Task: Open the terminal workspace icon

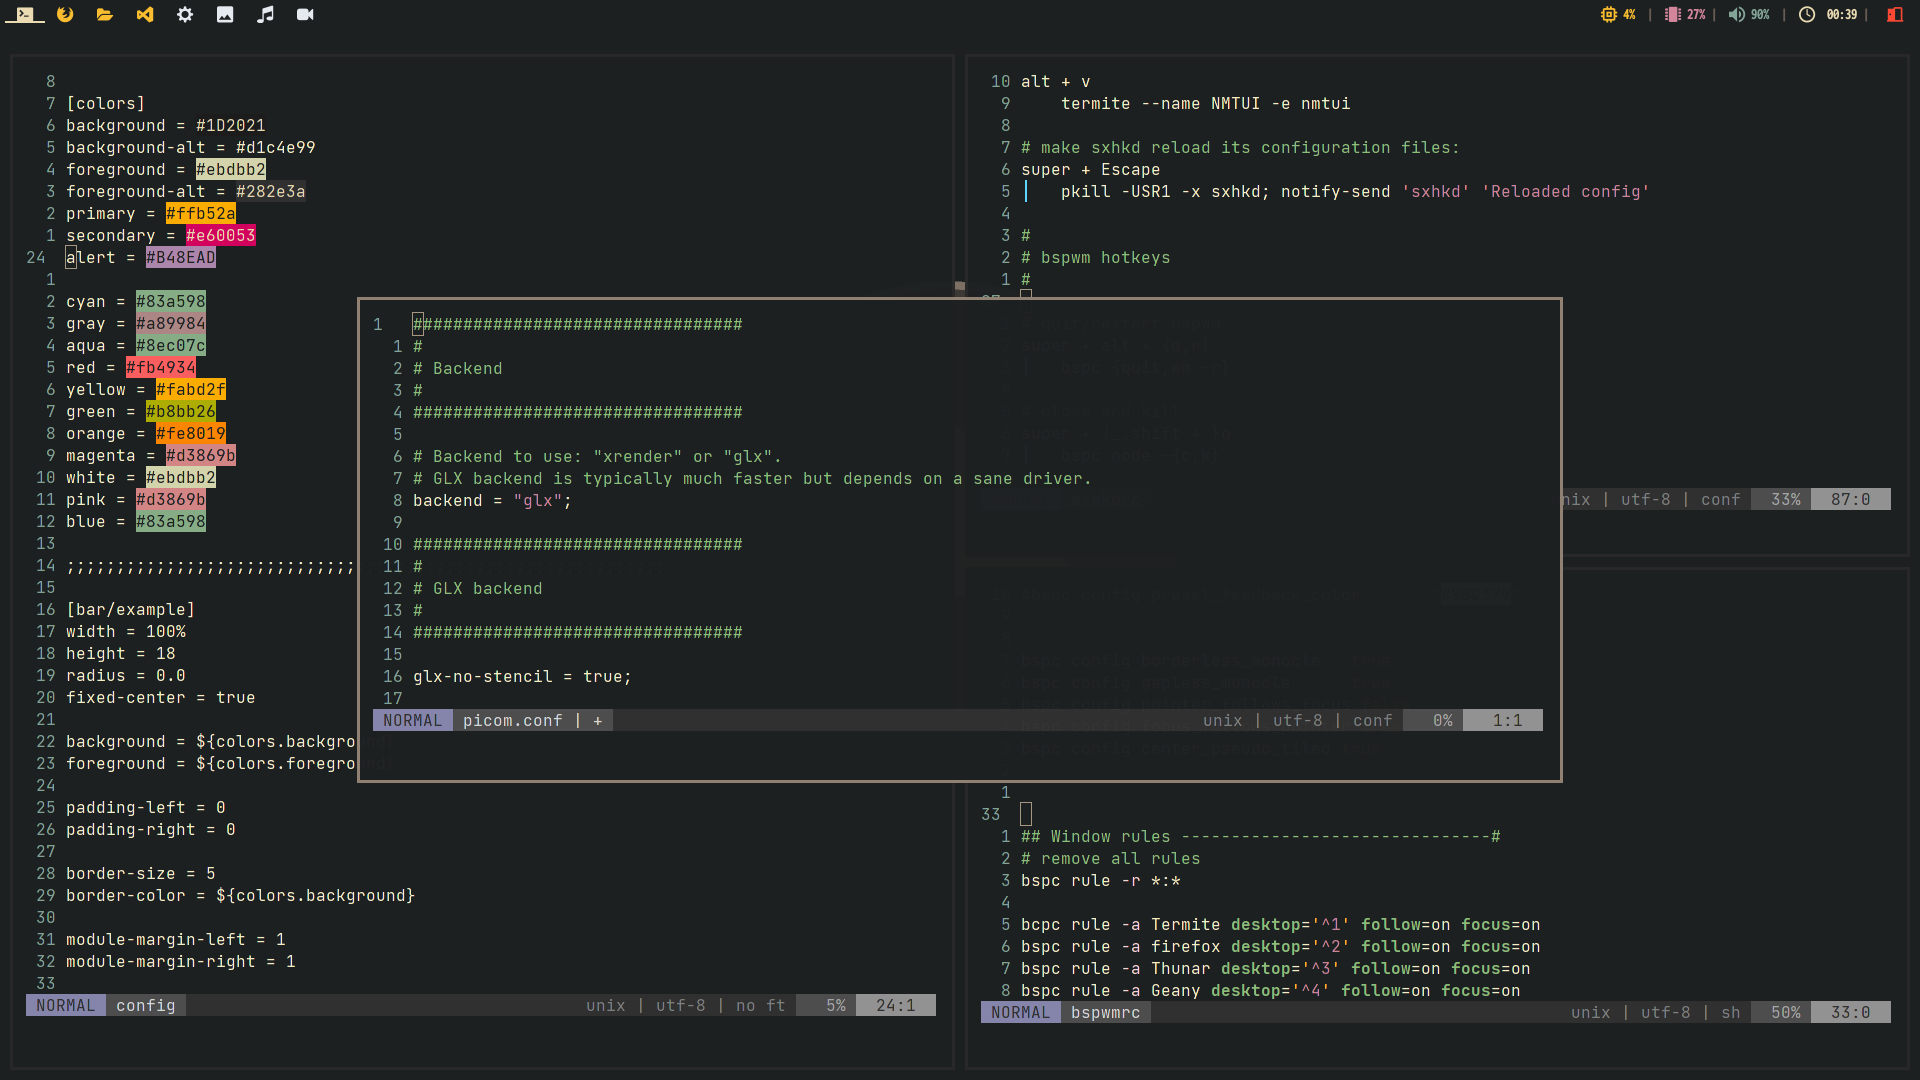Action: [x=25, y=15]
